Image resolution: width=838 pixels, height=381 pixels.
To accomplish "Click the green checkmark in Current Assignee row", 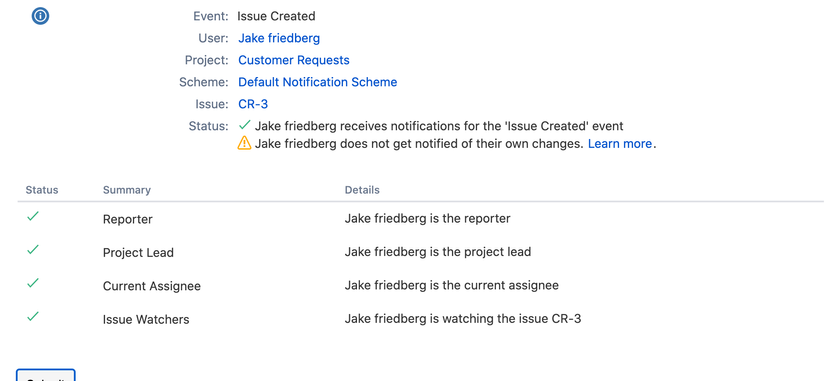I will pyautogui.click(x=33, y=283).
